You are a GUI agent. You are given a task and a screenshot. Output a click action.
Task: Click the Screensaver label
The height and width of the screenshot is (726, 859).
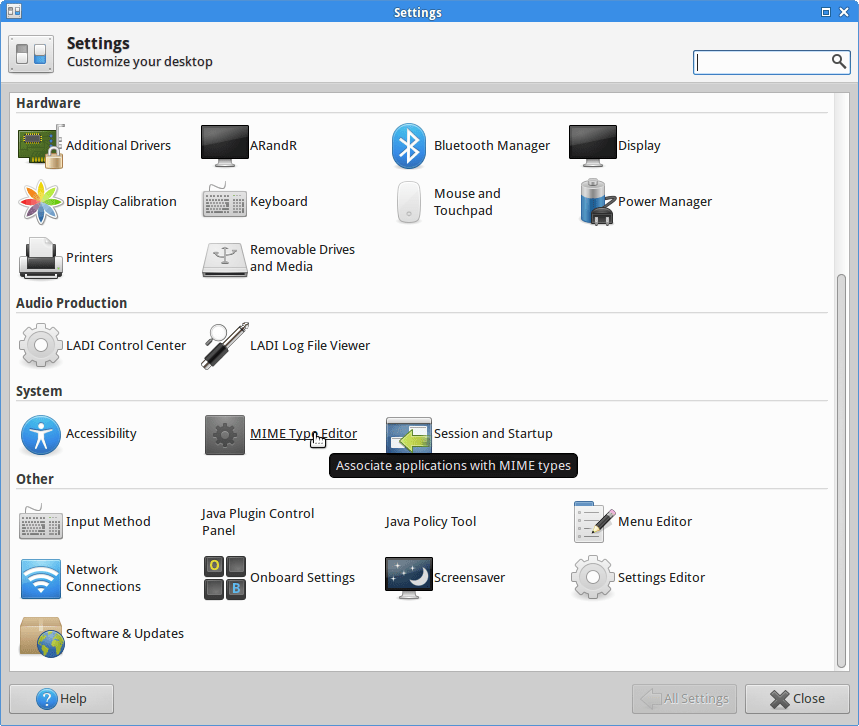tap(469, 578)
